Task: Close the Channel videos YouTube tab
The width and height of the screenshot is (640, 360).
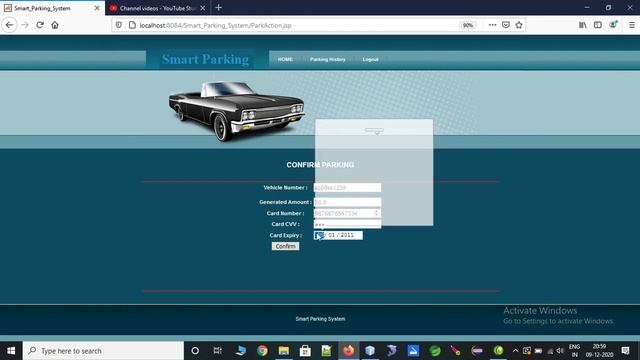Action: pyautogui.click(x=203, y=8)
